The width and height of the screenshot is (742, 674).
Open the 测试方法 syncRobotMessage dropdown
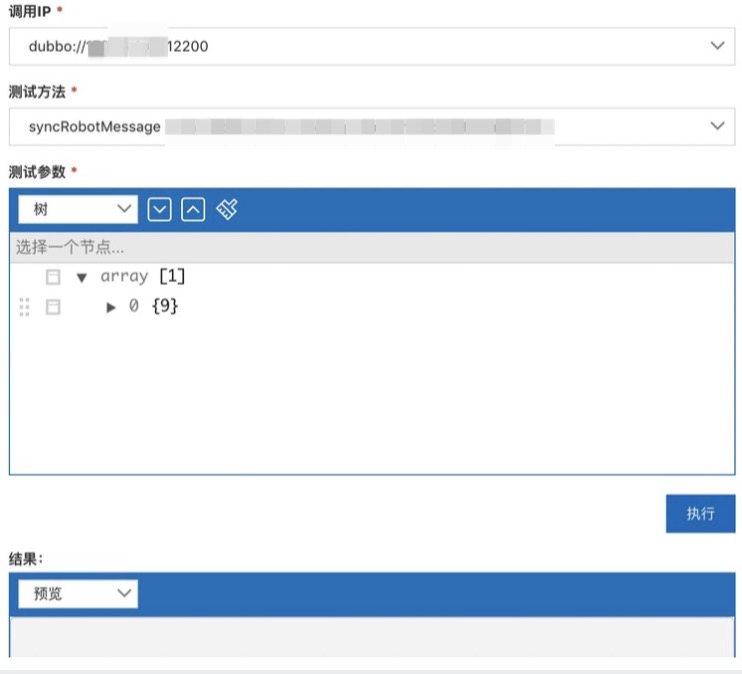coord(371,127)
